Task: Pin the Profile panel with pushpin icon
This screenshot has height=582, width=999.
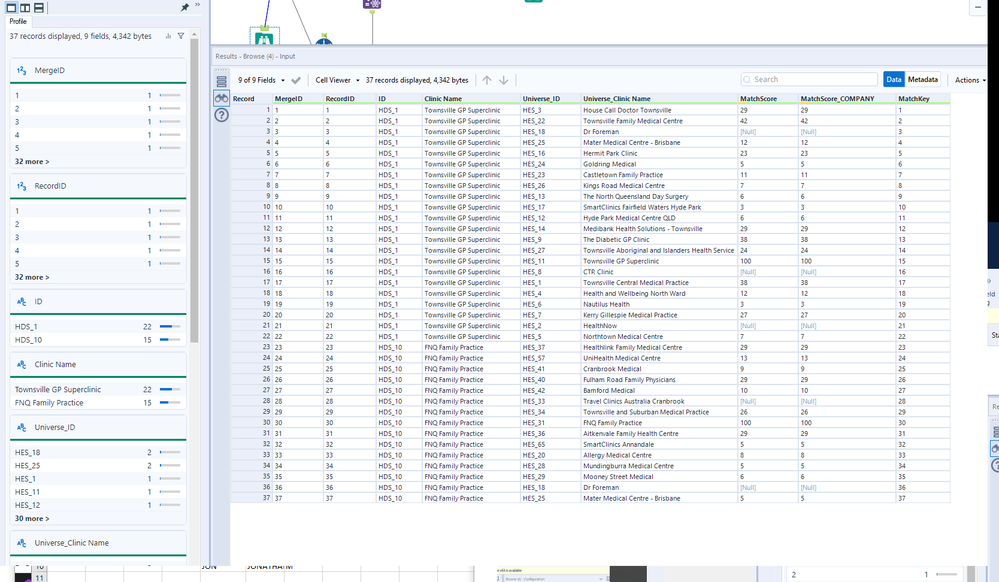Action: point(185,7)
